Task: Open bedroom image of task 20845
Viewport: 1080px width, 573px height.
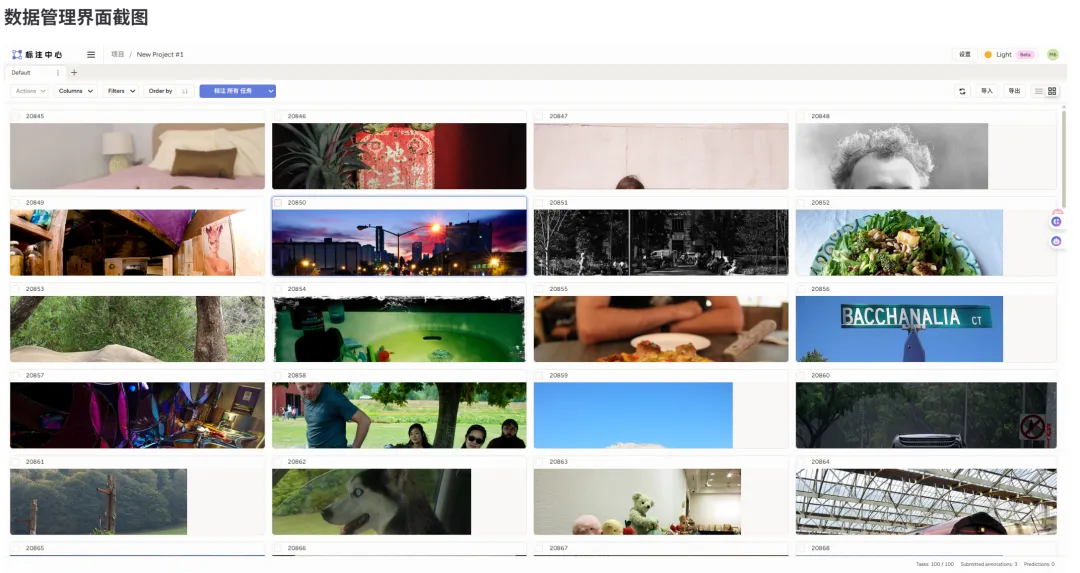Action: (137, 156)
